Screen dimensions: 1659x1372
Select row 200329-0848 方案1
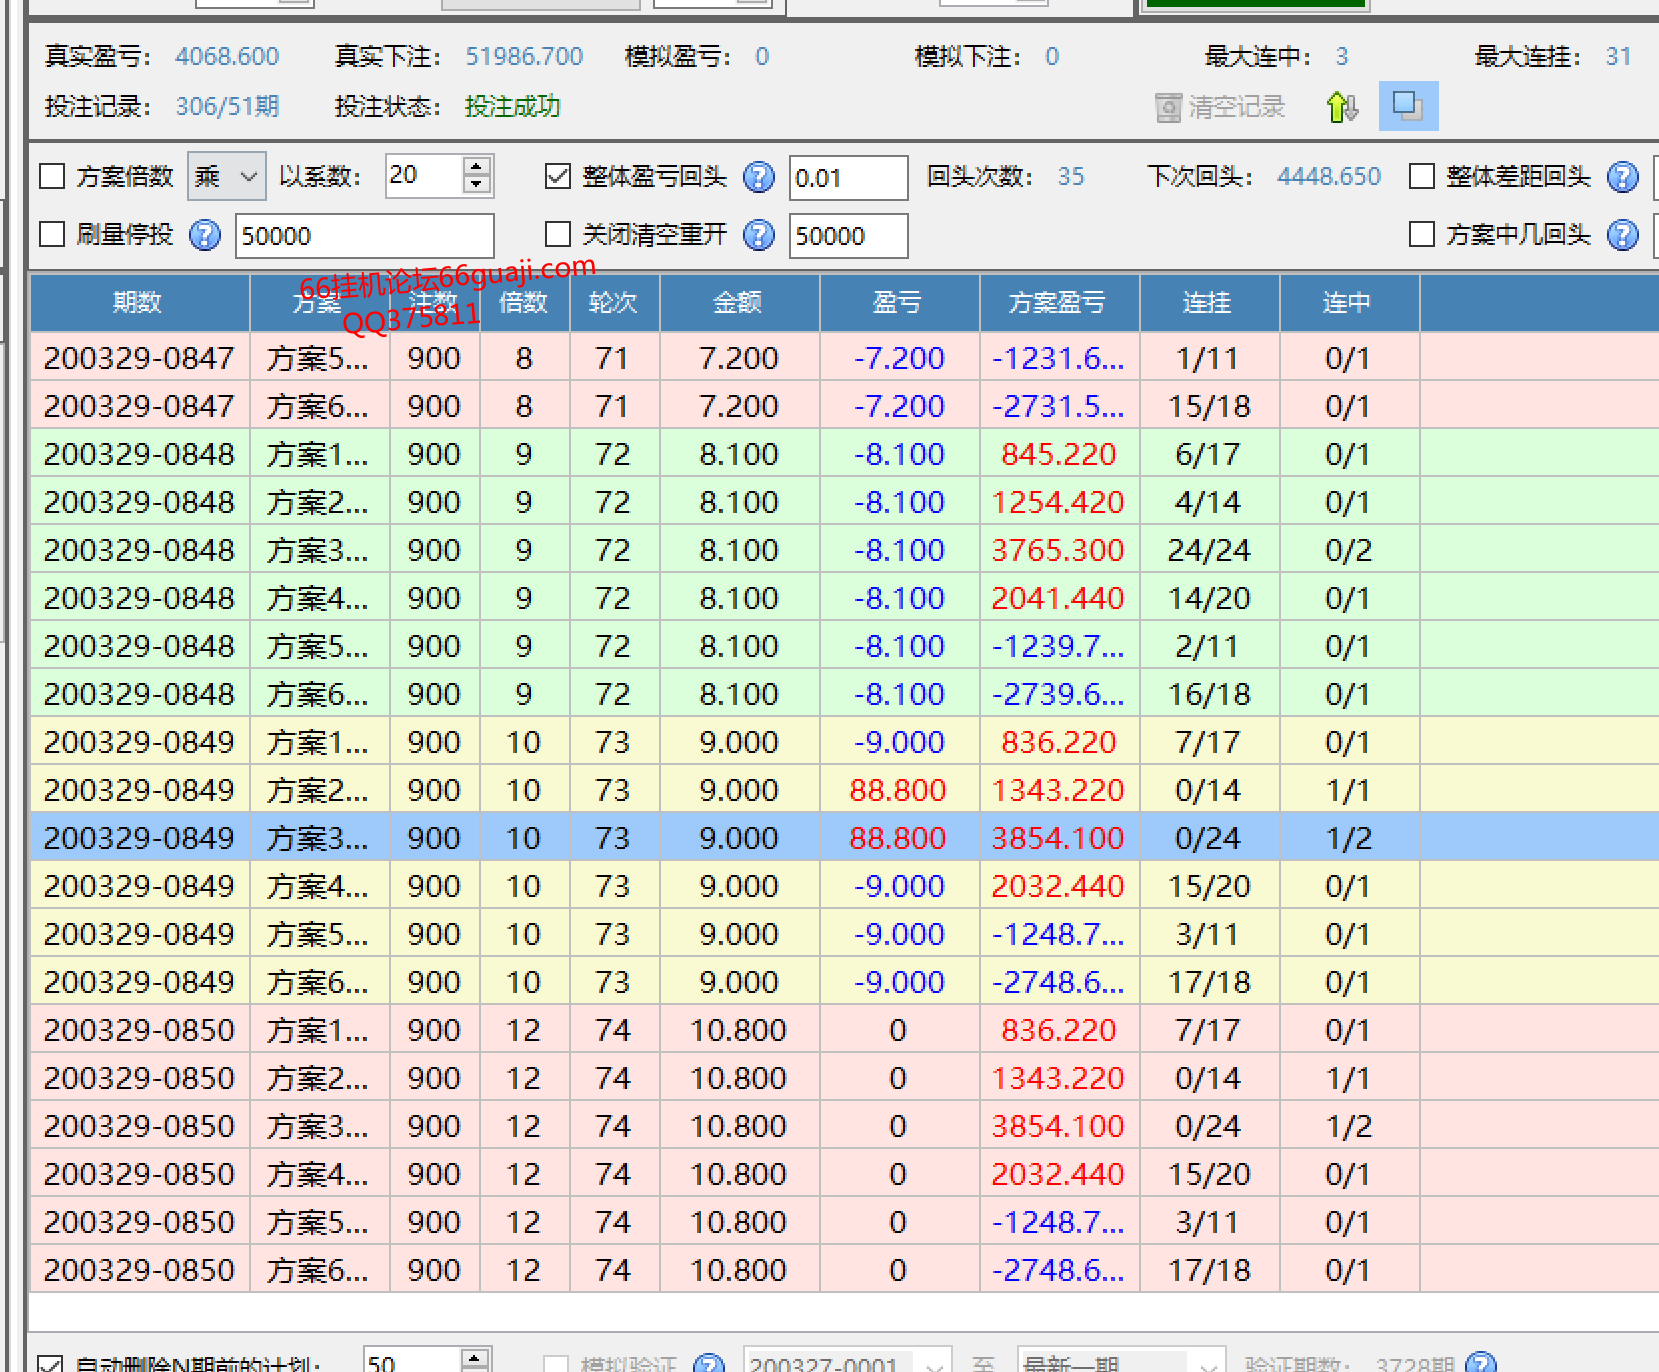844,454
